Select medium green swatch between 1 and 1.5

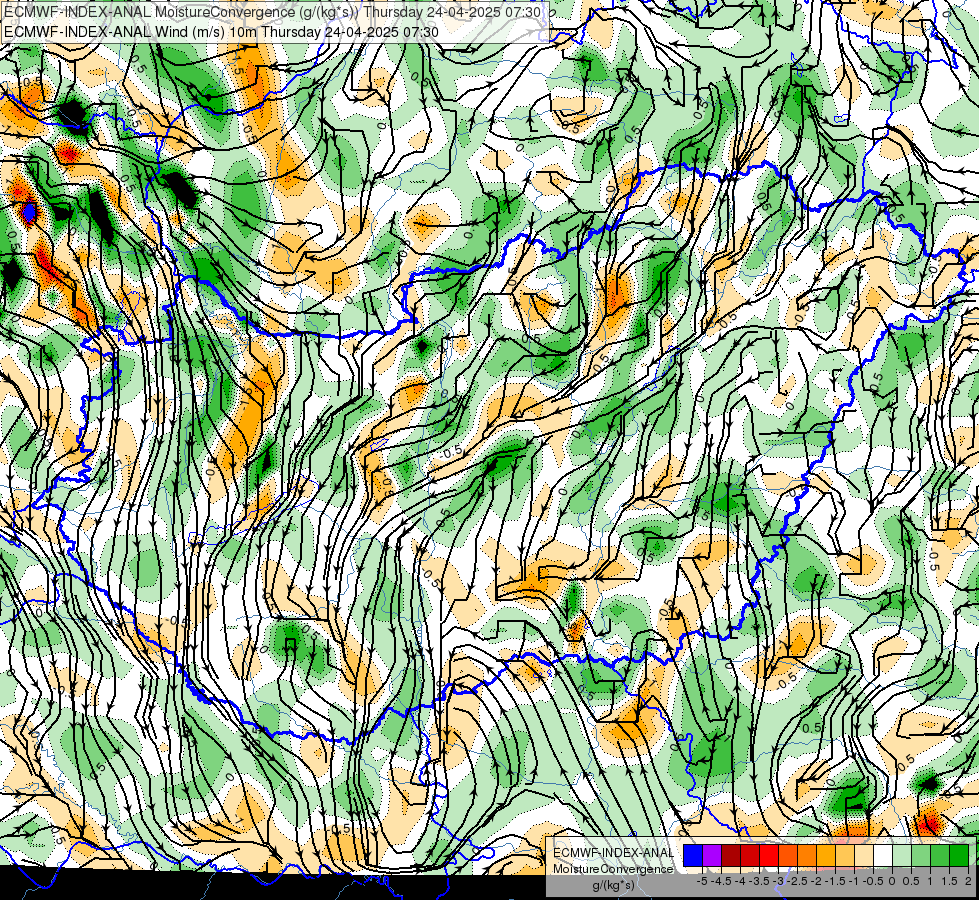(940, 856)
